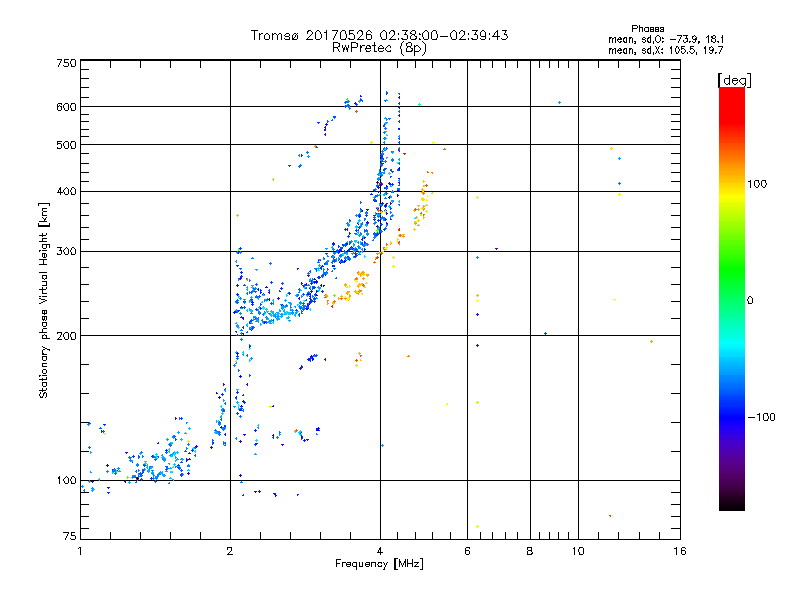This screenshot has width=800, height=600.
Task: Click the 'Phases' heading at top right
Action: pyautogui.click(x=647, y=29)
